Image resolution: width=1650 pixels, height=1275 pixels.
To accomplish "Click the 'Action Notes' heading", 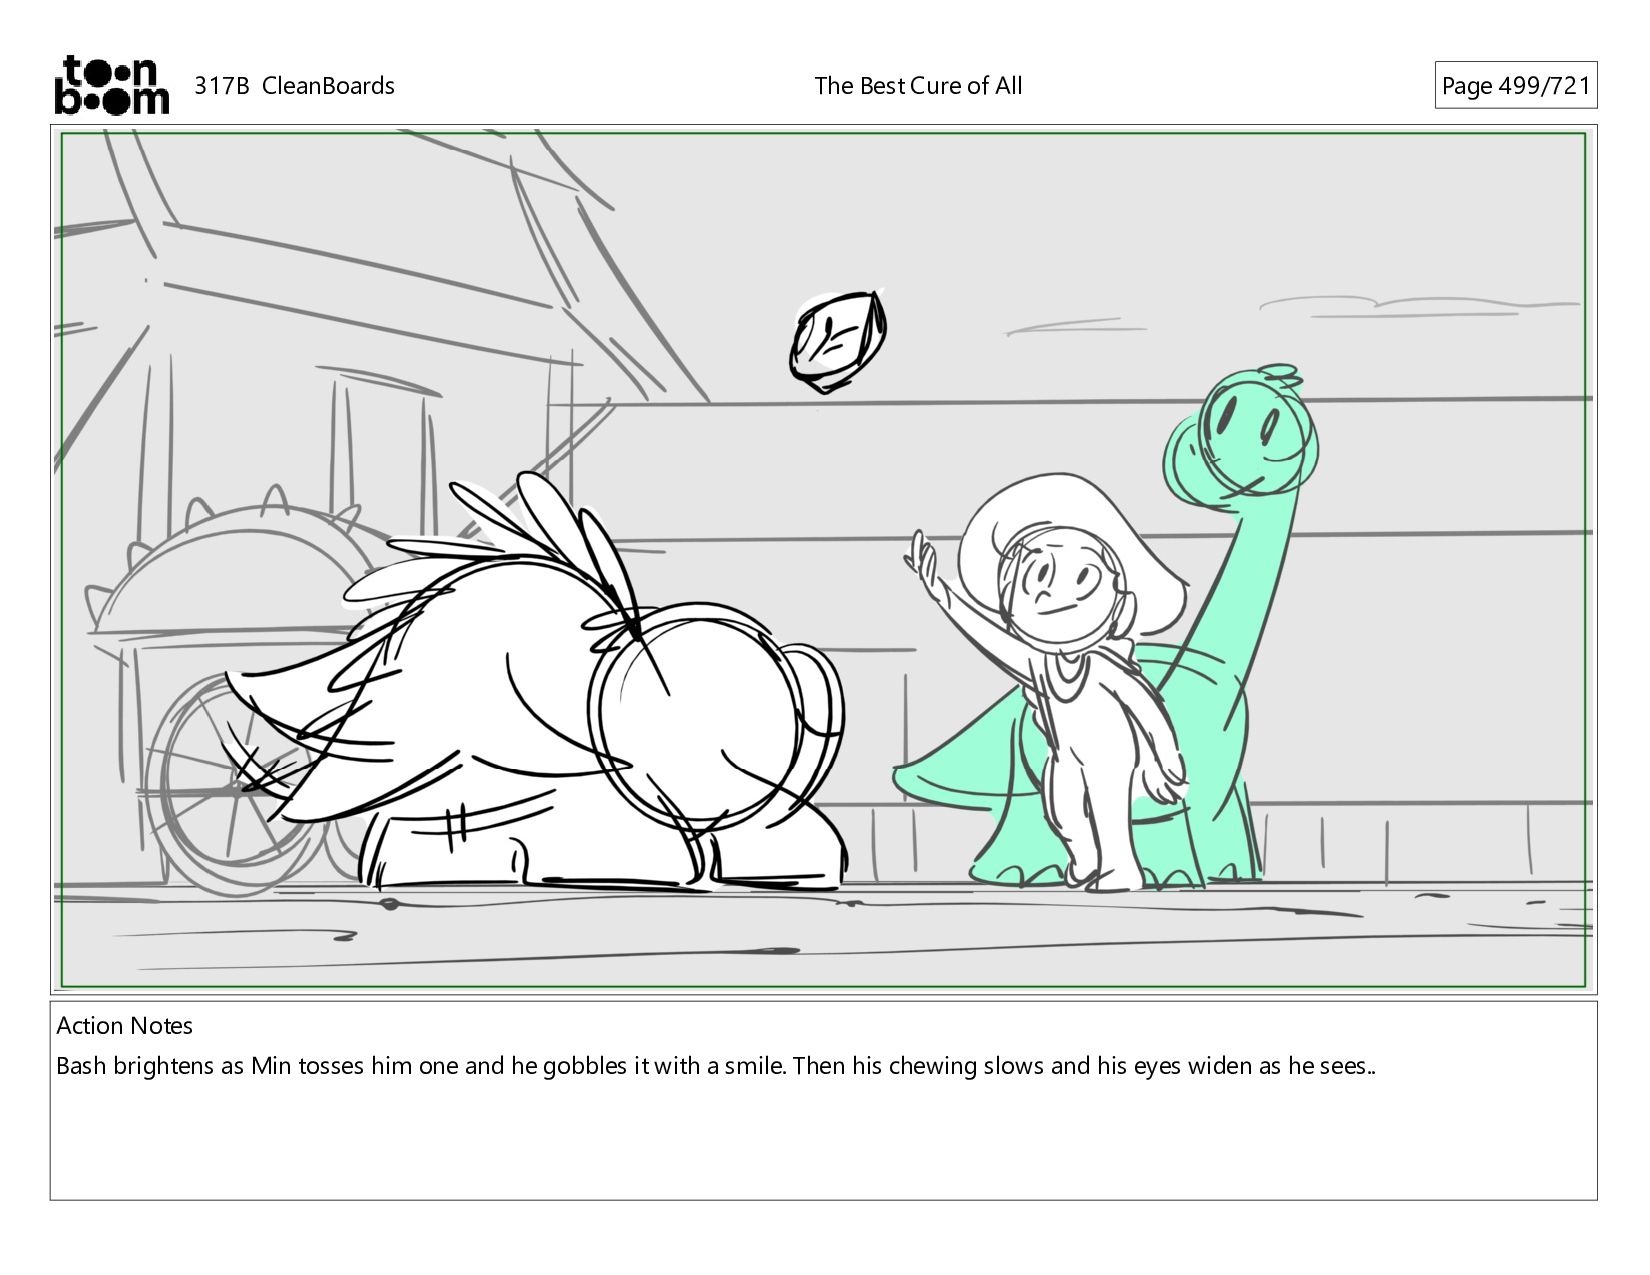I will tap(125, 1026).
